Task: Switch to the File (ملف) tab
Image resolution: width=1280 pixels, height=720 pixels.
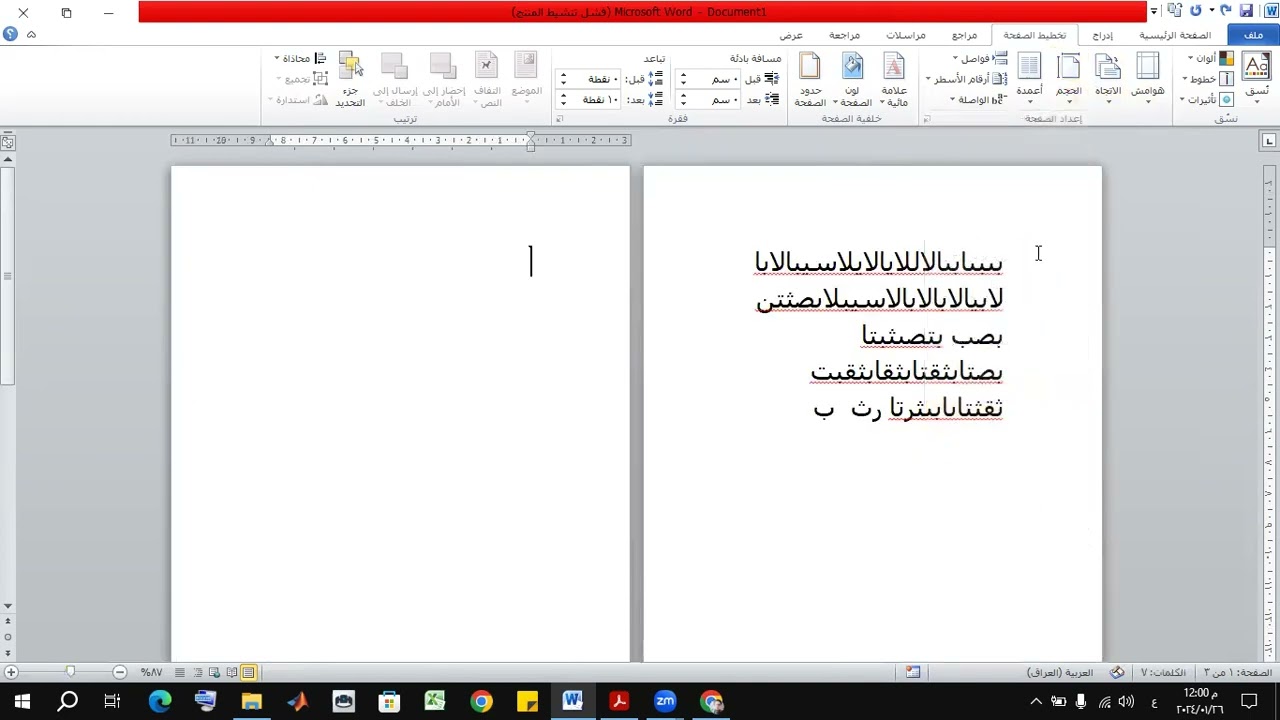Action: pyautogui.click(x=1253, y=35)
